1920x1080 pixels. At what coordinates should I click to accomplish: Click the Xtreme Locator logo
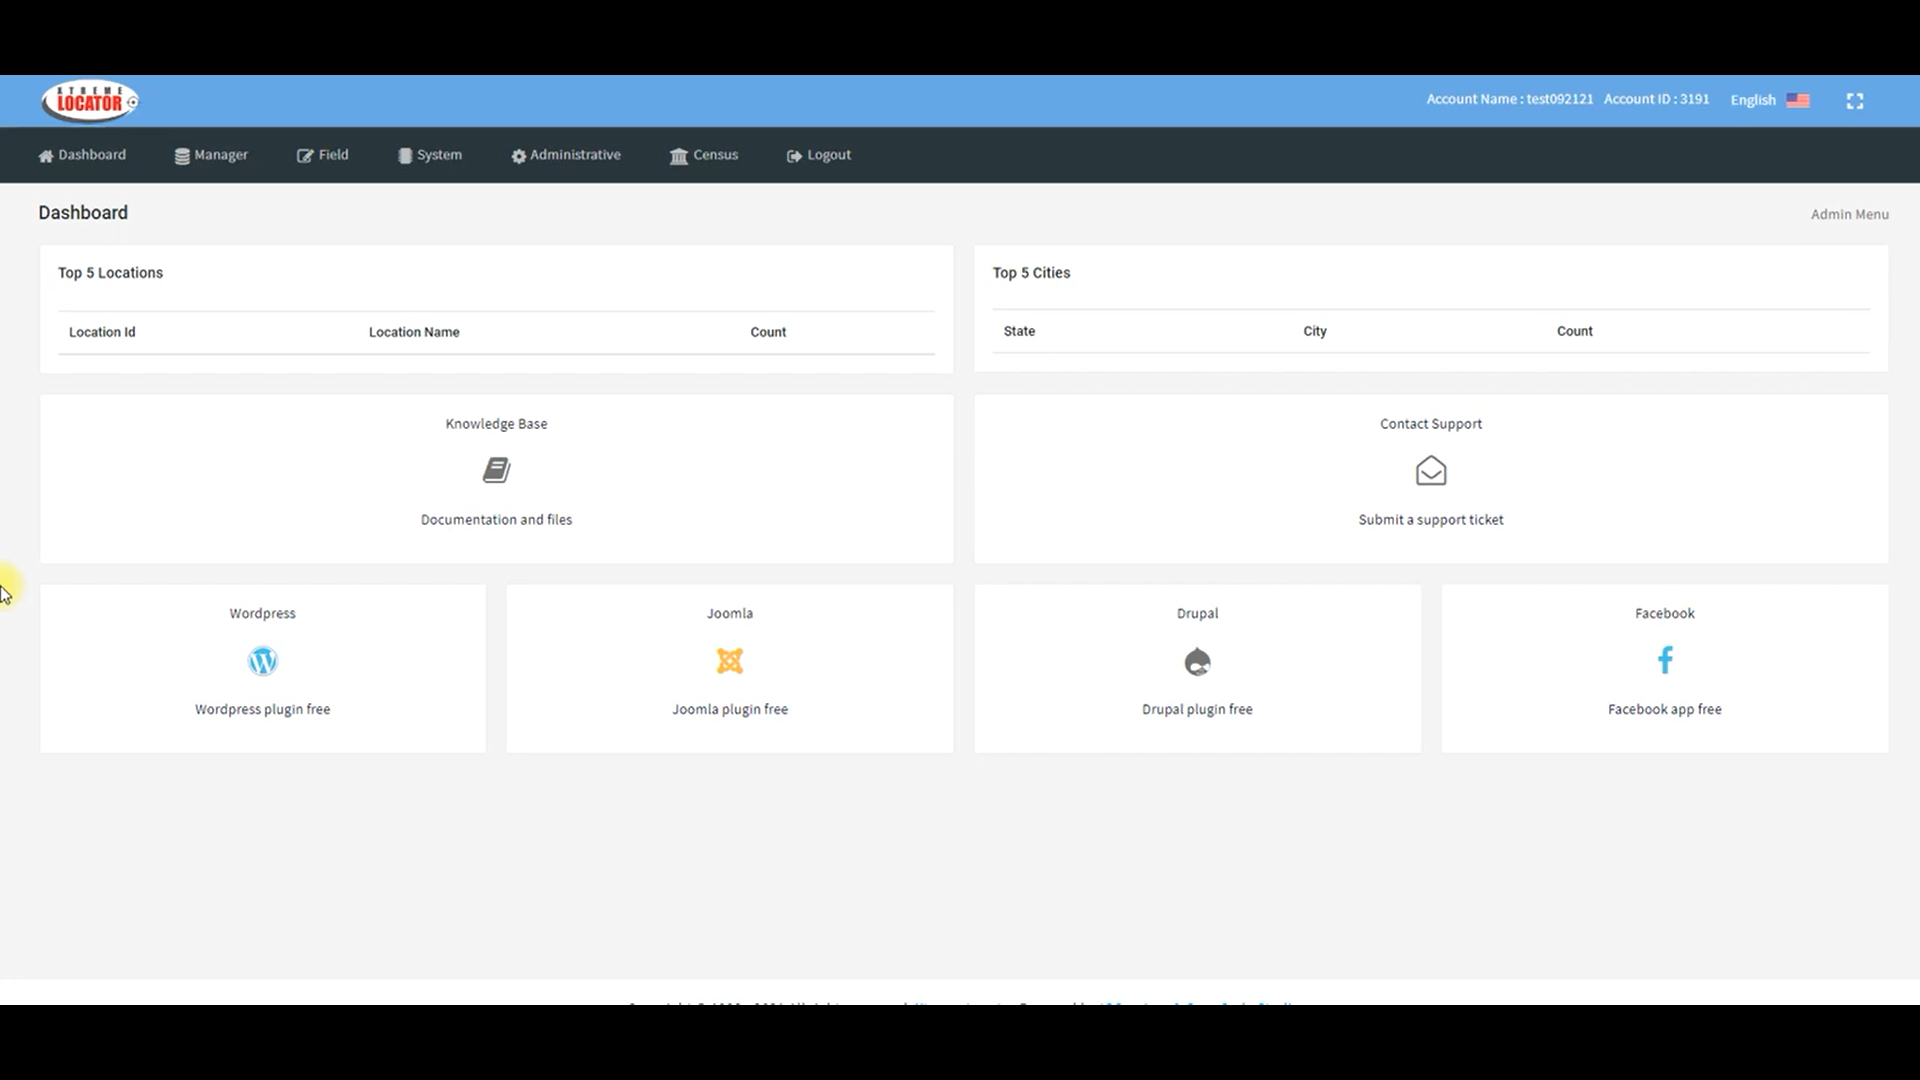pos(90,101)
